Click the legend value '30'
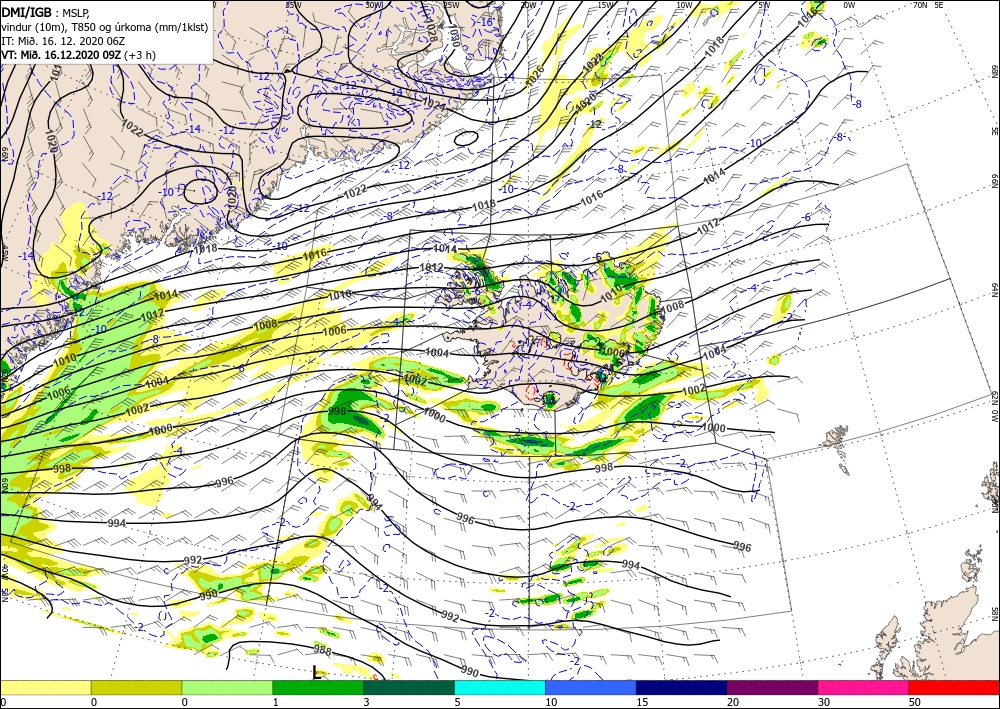The image size is (1000, 709). (x=823, y=702)
